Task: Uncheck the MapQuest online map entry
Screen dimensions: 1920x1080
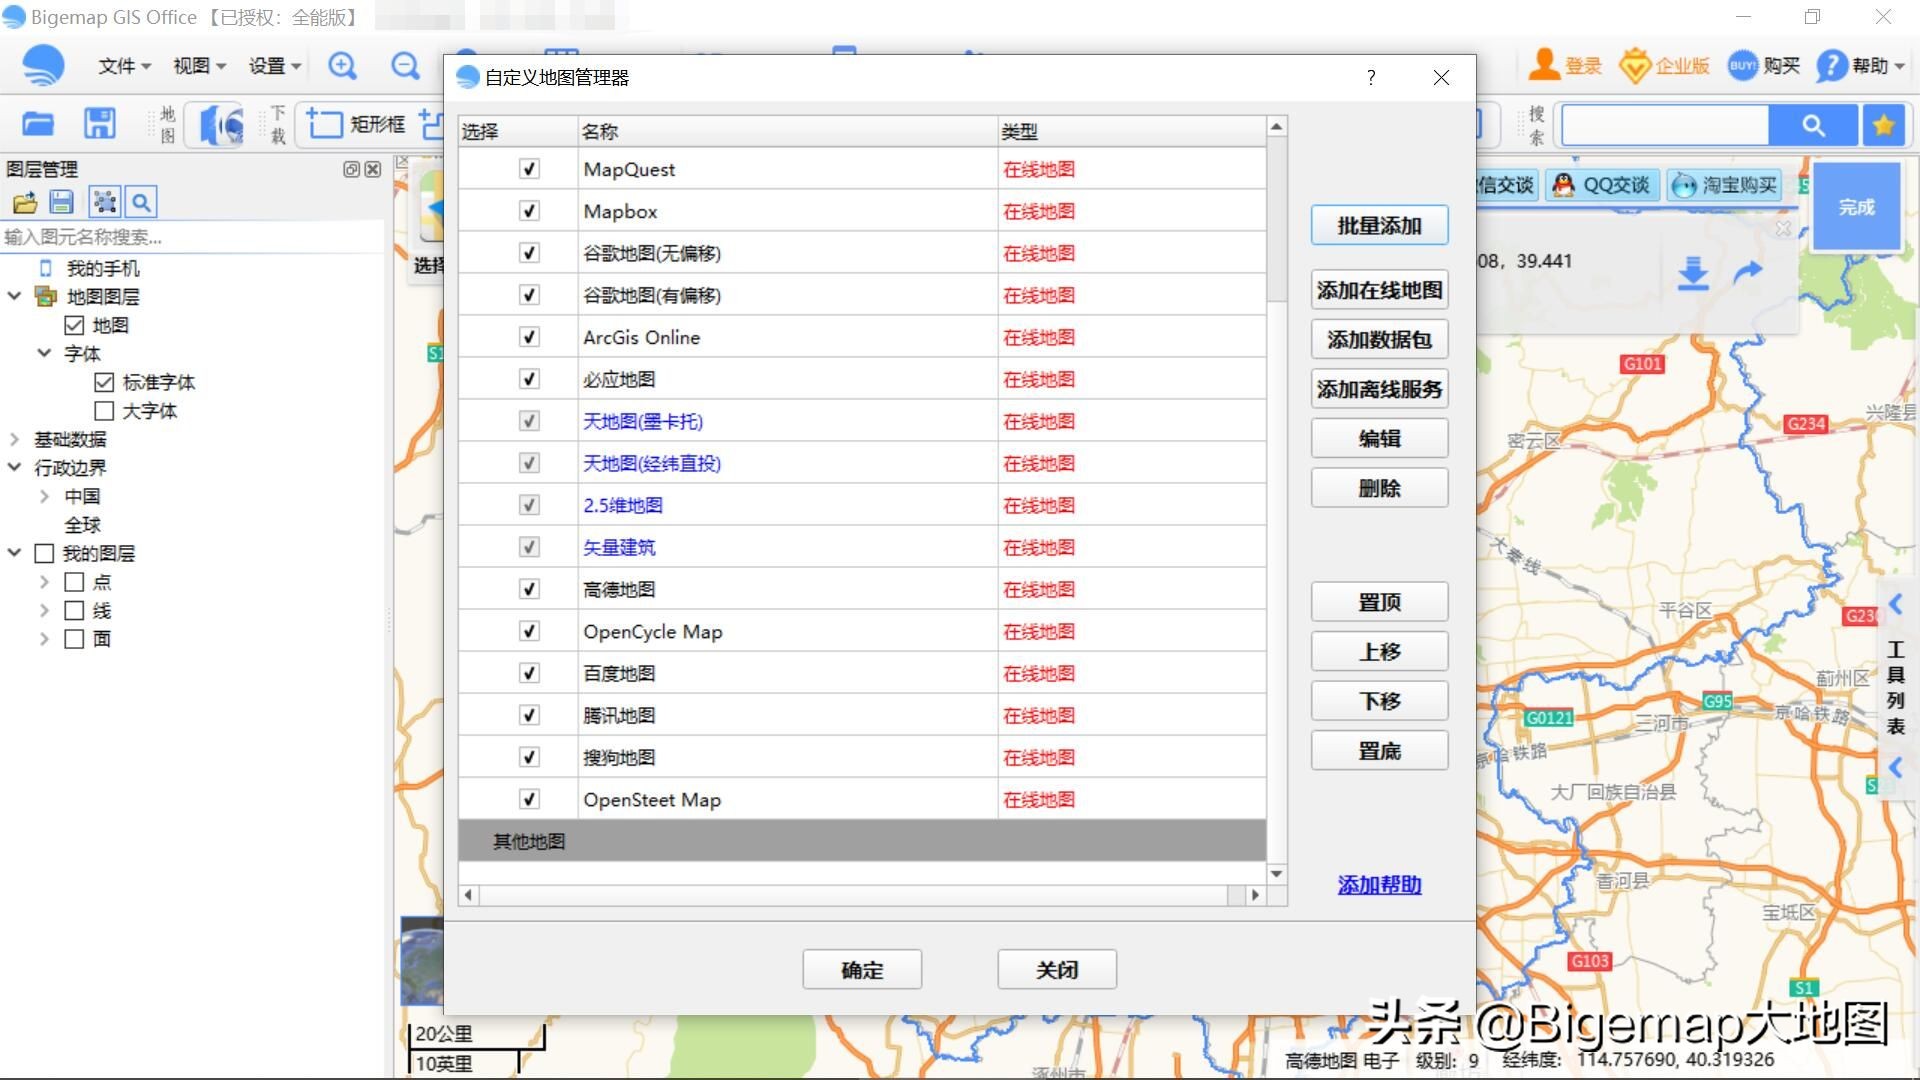Action: pyautogui.click(x=528, y=169)
